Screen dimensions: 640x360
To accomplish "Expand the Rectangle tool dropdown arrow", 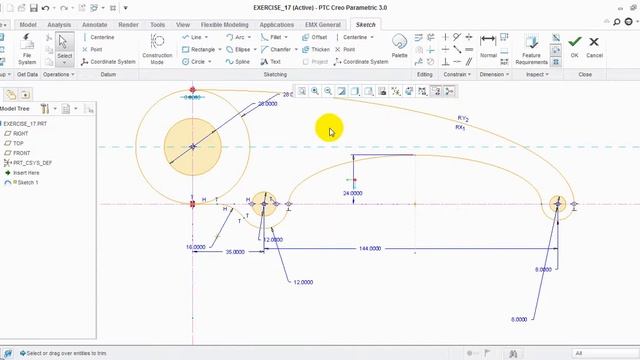I will tap(220, 49).
